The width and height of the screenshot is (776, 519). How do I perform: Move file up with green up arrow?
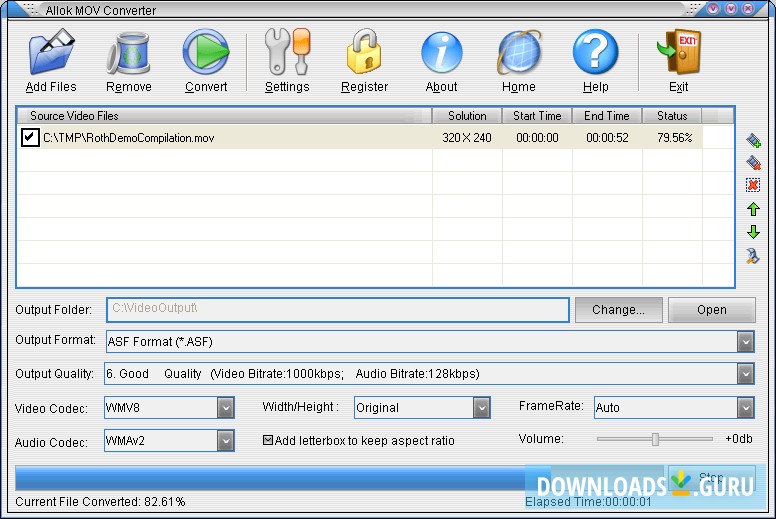pos(753,209)
